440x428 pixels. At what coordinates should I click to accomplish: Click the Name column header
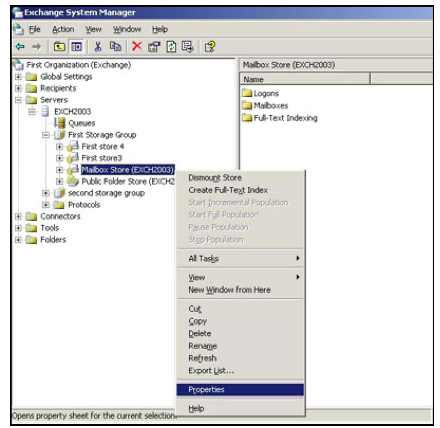305,79
